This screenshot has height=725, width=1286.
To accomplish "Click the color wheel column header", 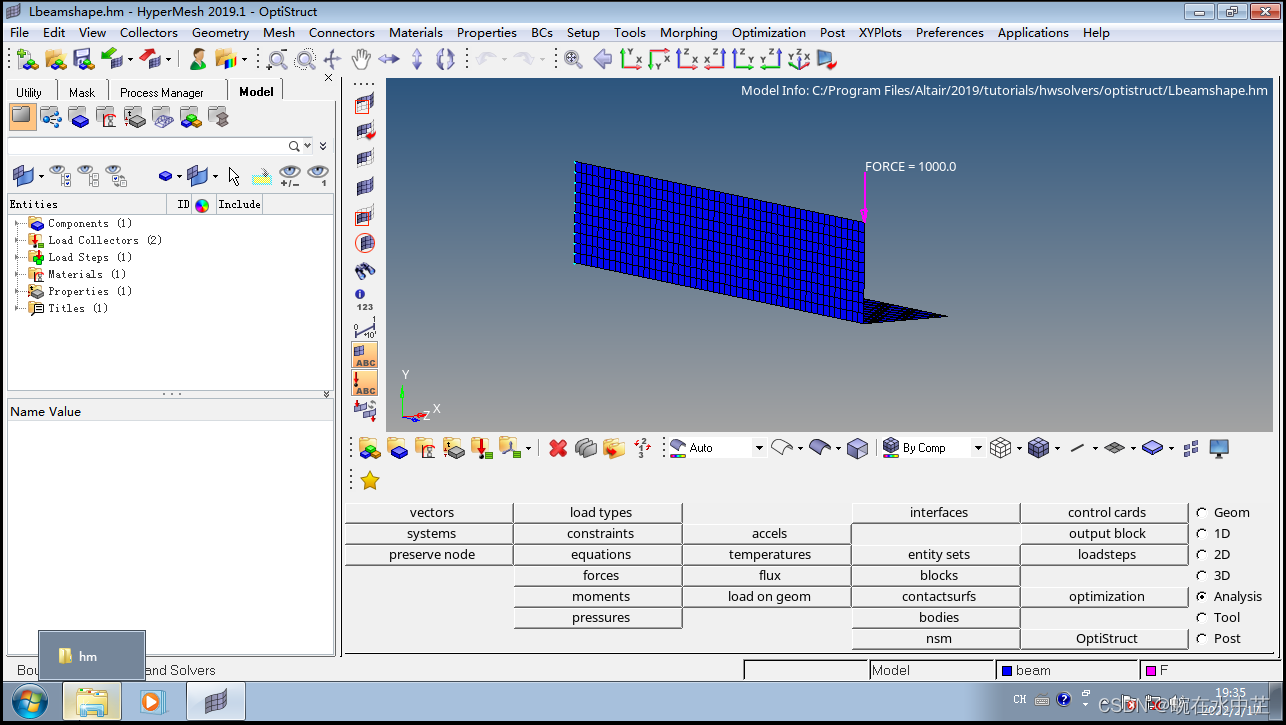I will [202, 205].
